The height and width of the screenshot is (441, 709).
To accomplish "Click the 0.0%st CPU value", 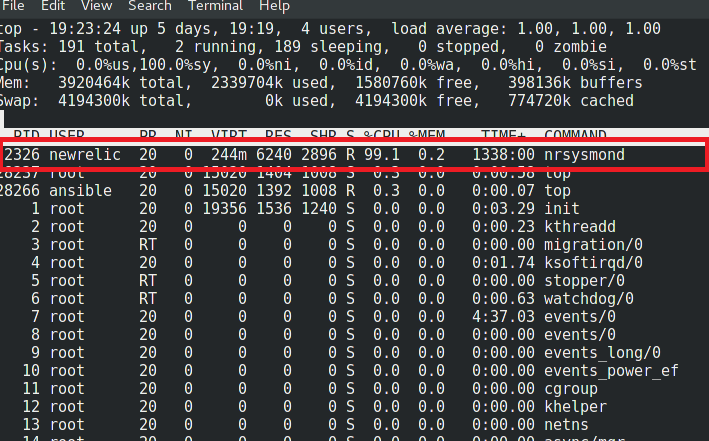I will point(670,65).
